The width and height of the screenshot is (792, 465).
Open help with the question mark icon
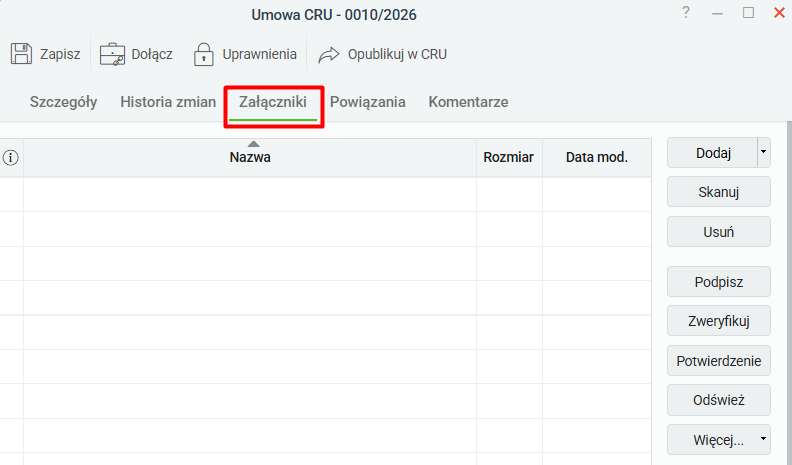(685, 13)
